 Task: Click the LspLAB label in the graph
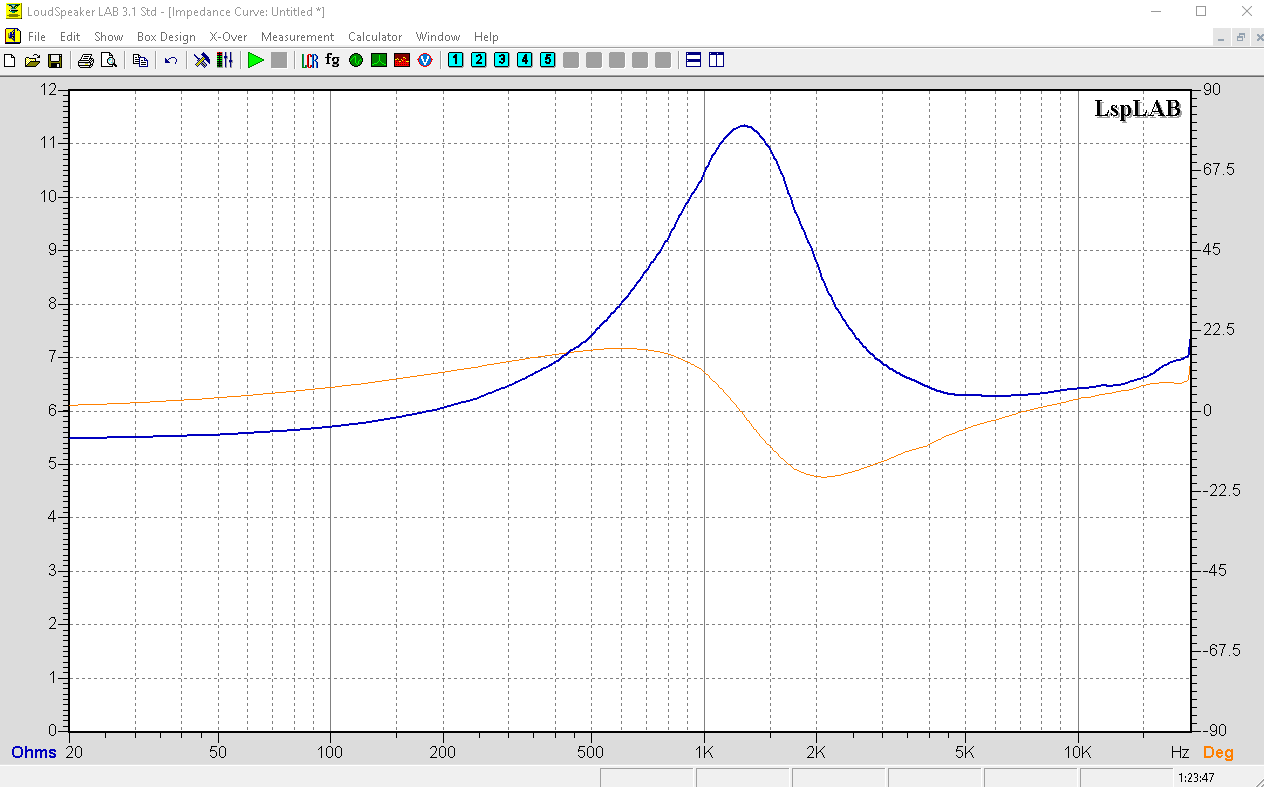[1138, 110]
